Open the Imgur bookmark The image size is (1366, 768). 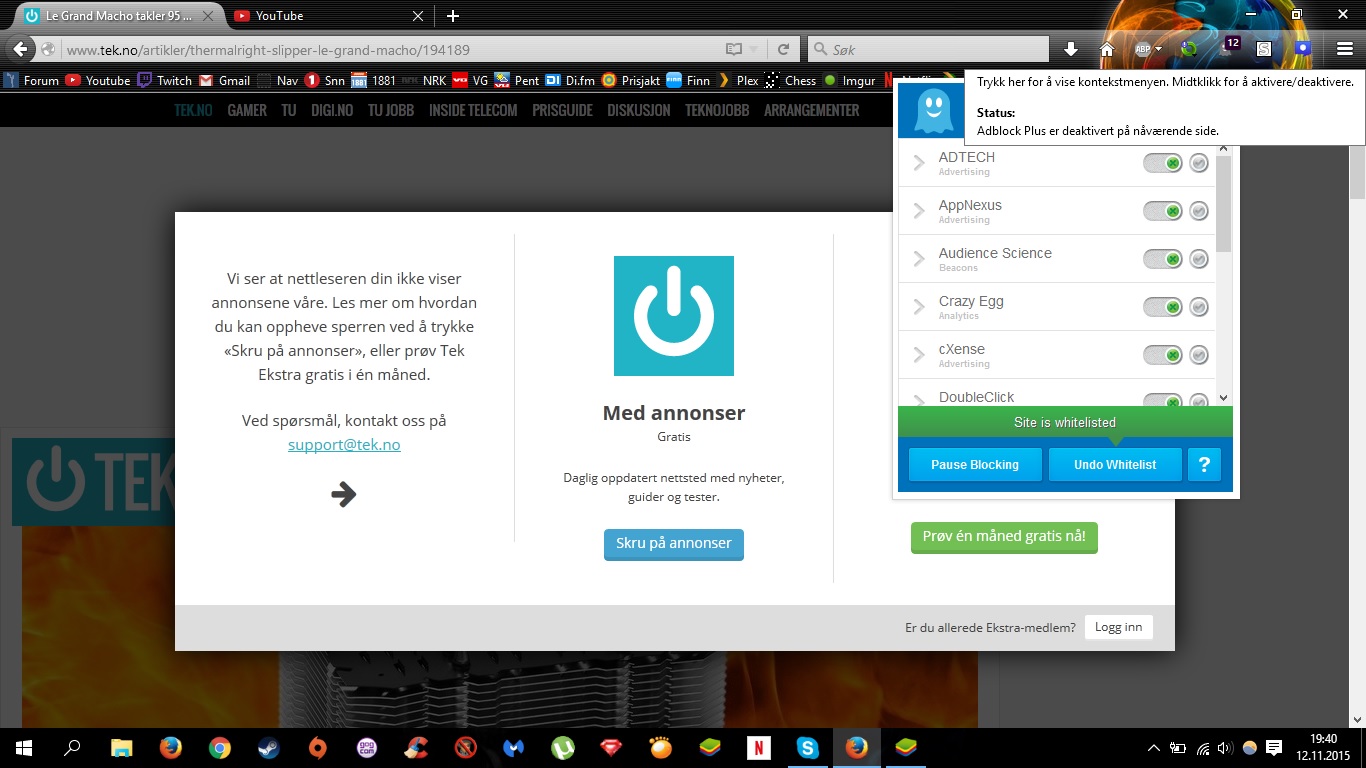849,80
